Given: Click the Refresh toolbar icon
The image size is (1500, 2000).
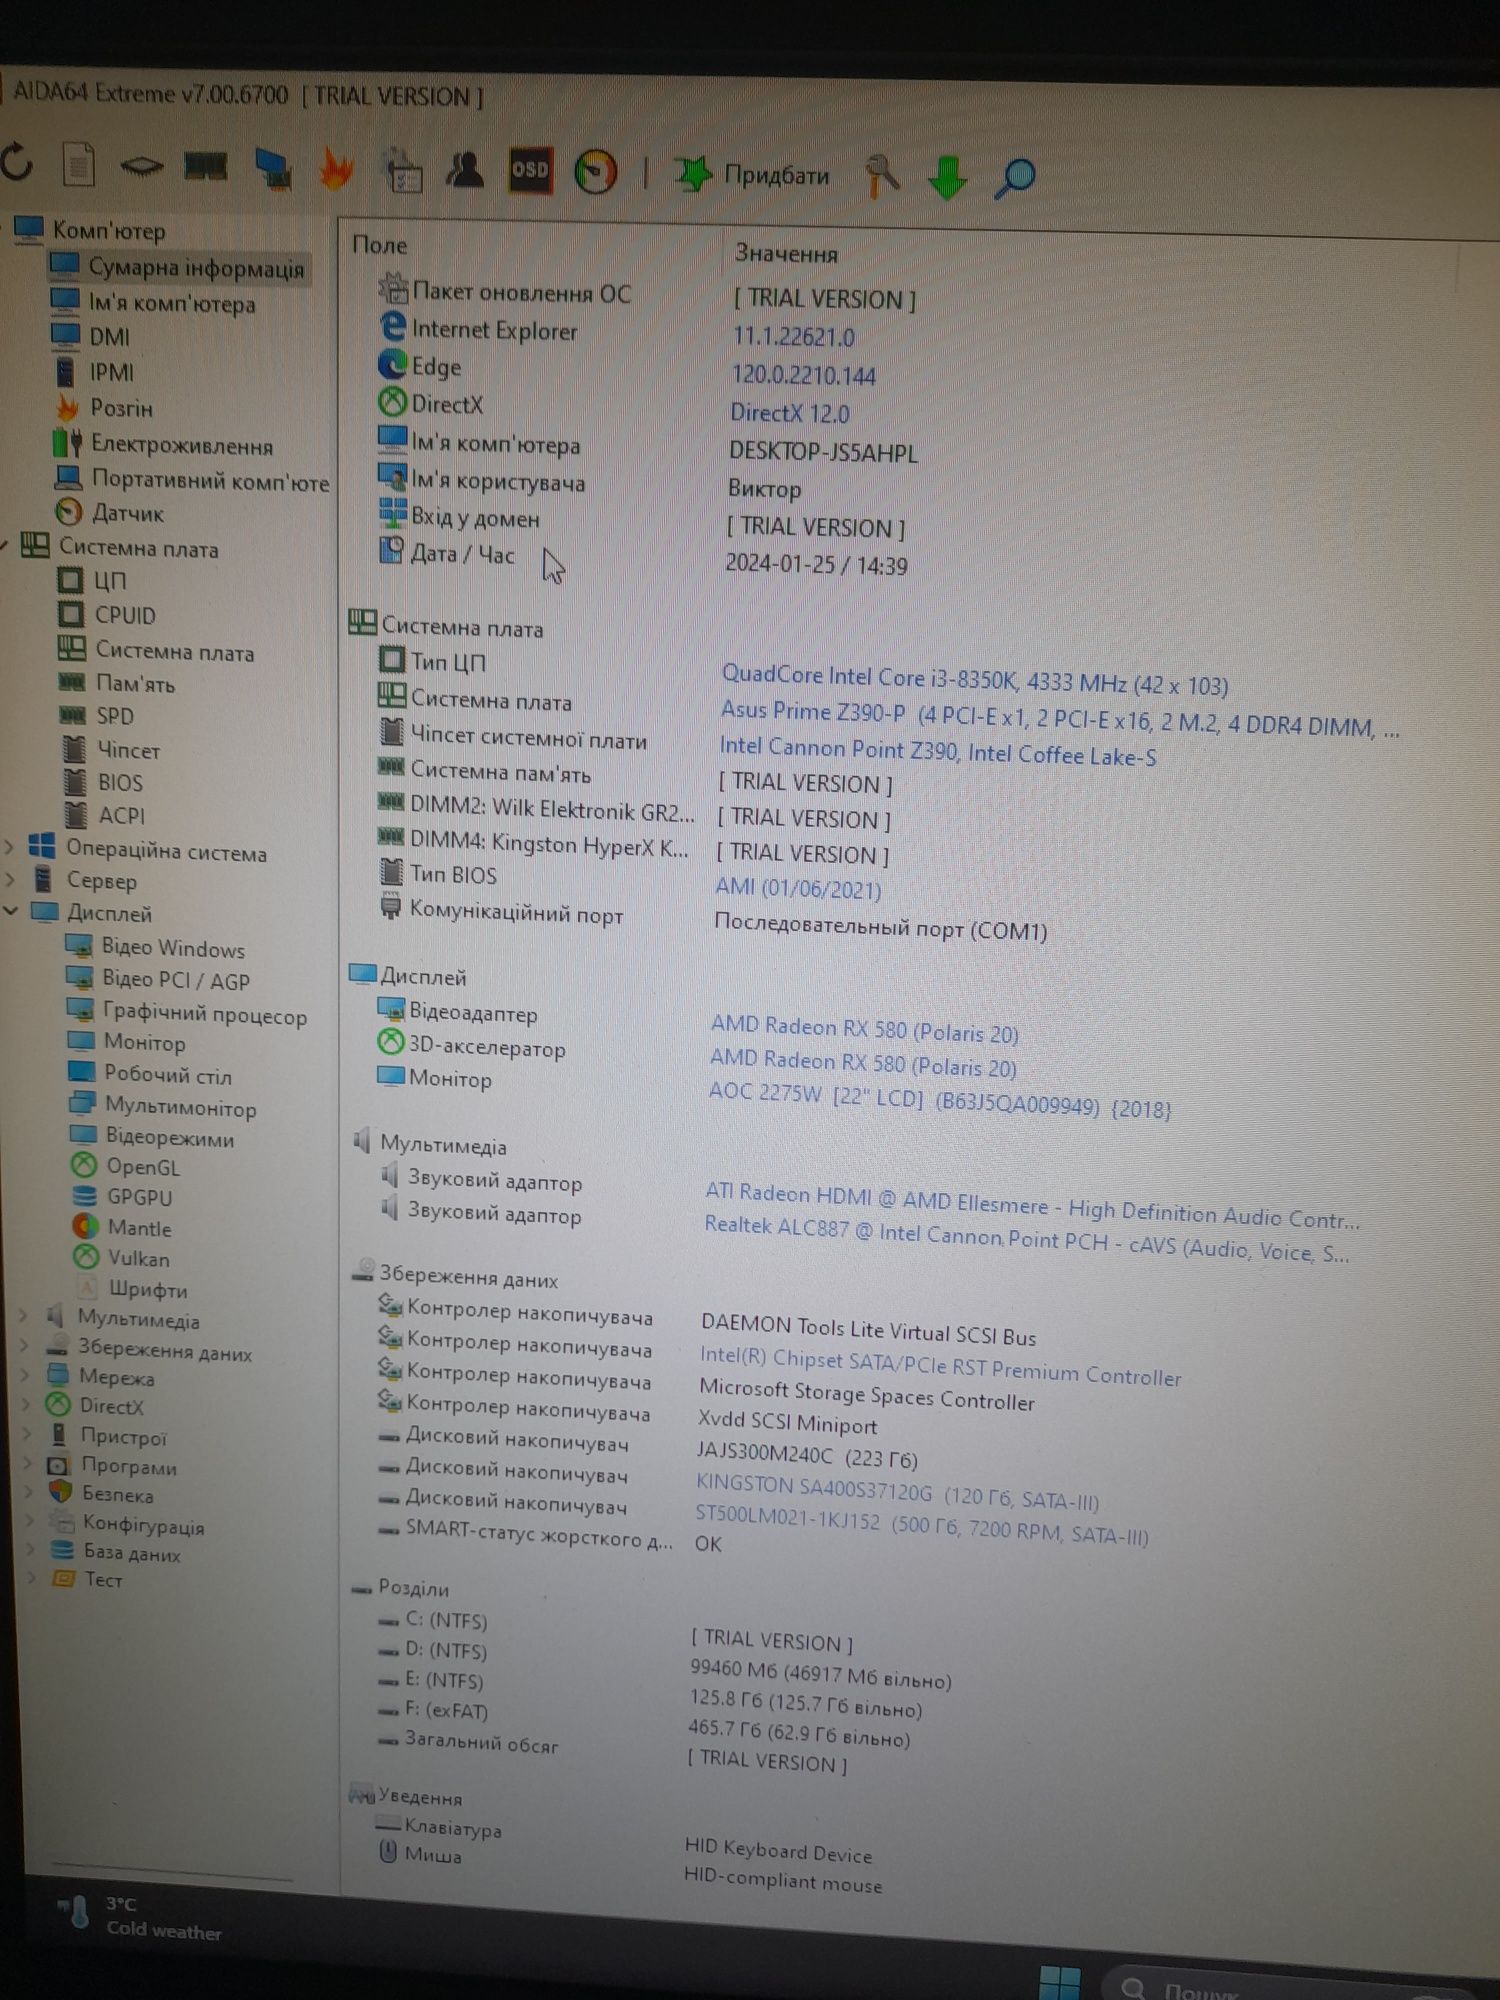Looking at the screenshot, I should coord(17,162).
